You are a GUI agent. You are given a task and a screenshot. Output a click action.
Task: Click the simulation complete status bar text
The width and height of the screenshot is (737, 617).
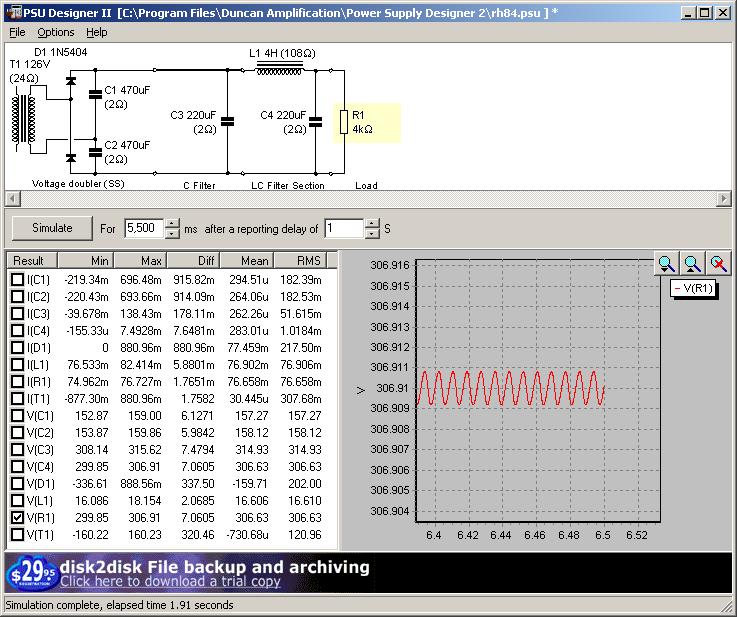pyautogui.click(x=119, y=605)
